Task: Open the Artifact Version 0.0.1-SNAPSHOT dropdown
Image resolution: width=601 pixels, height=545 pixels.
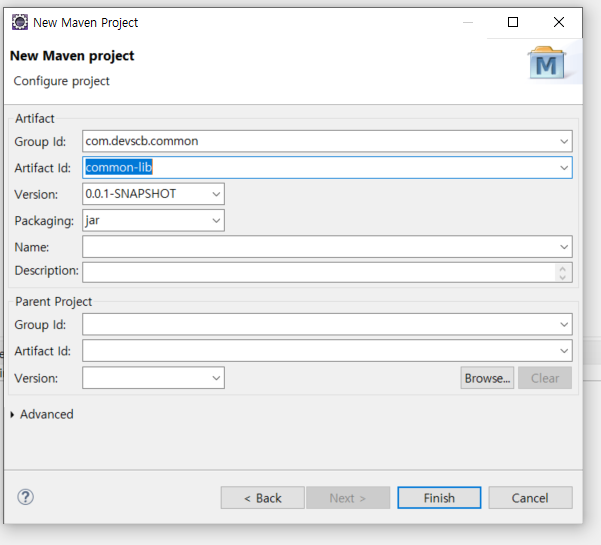Action: 216,194
